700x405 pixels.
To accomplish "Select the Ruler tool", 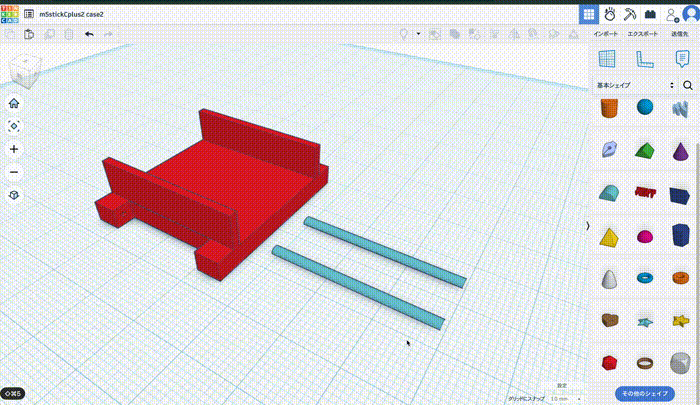I will (643, 58).
